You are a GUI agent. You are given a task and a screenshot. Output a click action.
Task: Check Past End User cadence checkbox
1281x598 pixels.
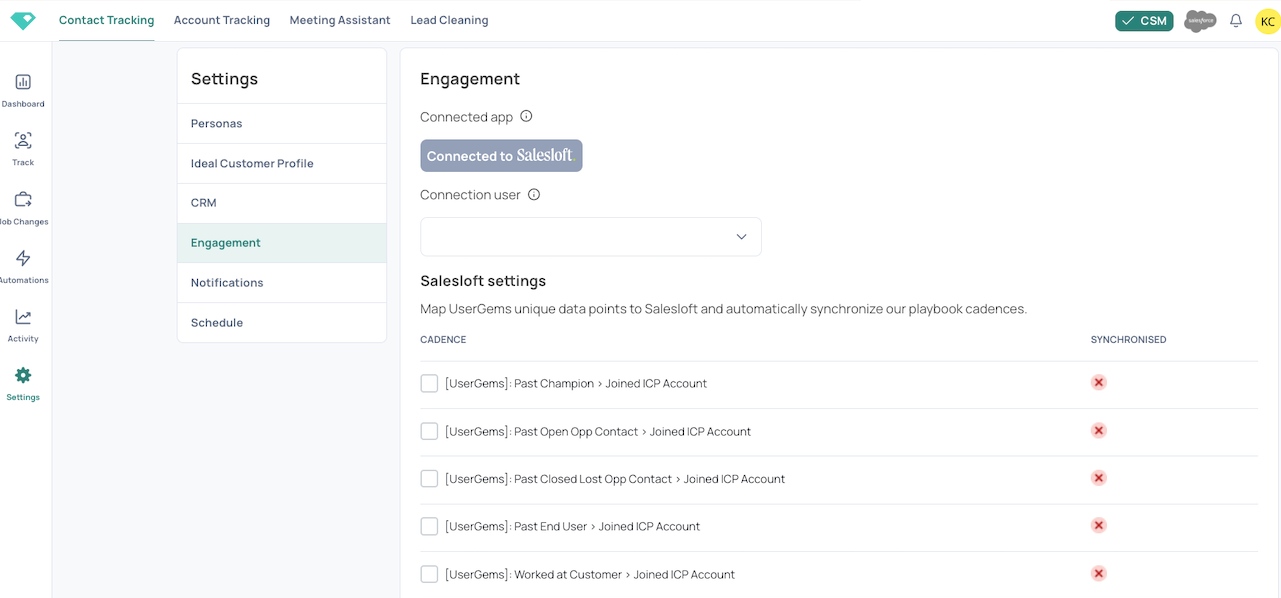[x=429, y=526]
